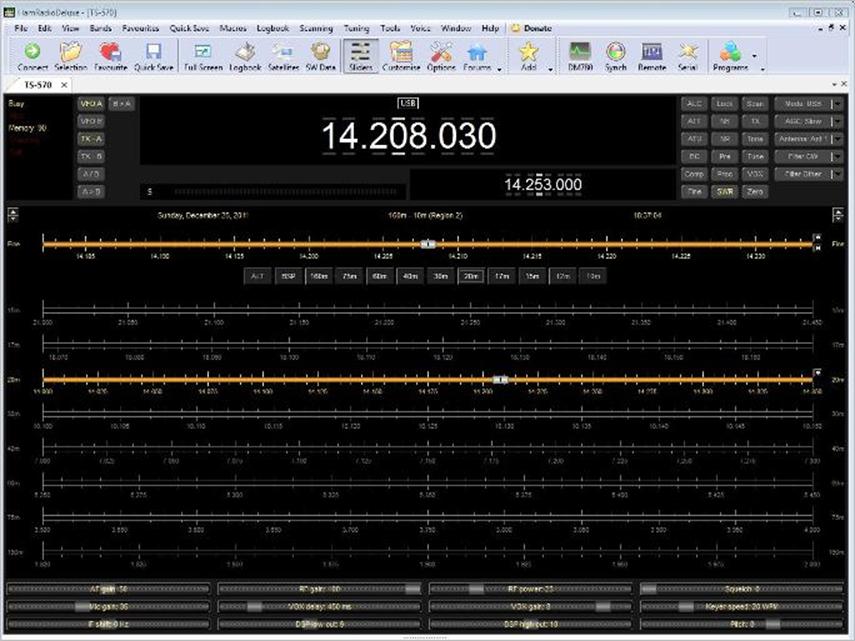Open the Macros menu
This screenshot has height=641, width=855.
(x=233, y=29)
